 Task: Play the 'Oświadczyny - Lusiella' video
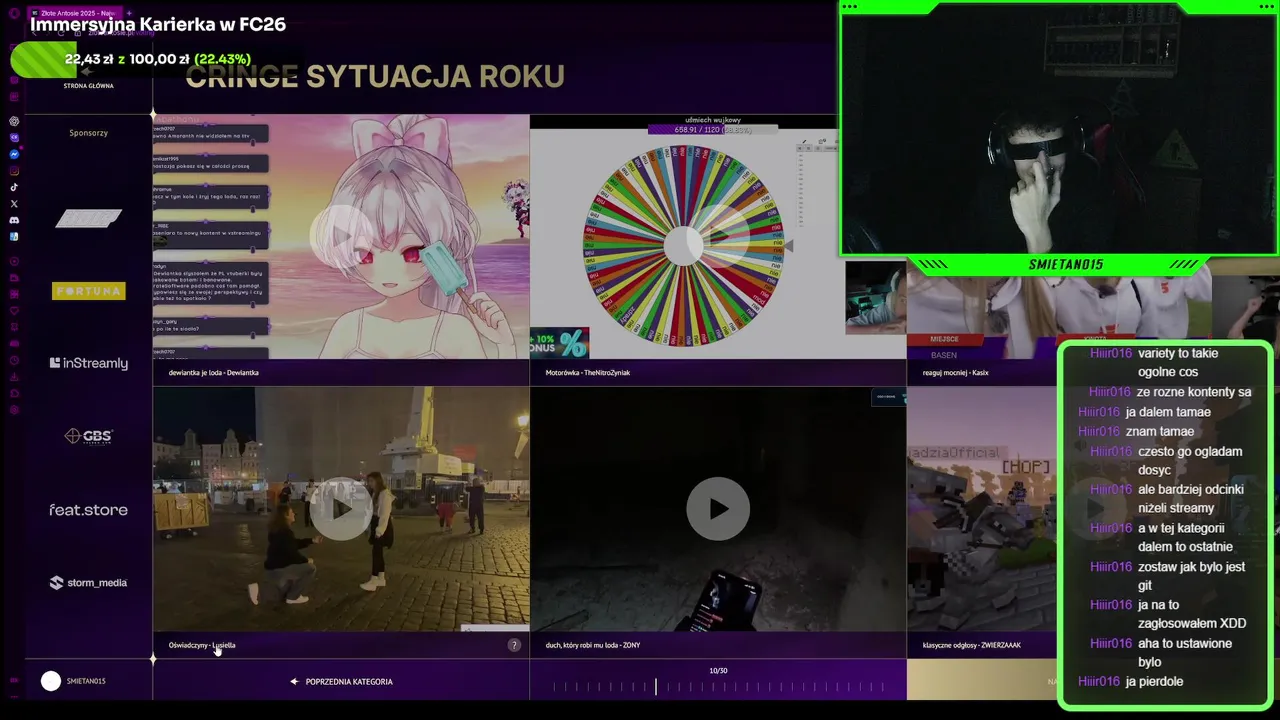(341, 509)
